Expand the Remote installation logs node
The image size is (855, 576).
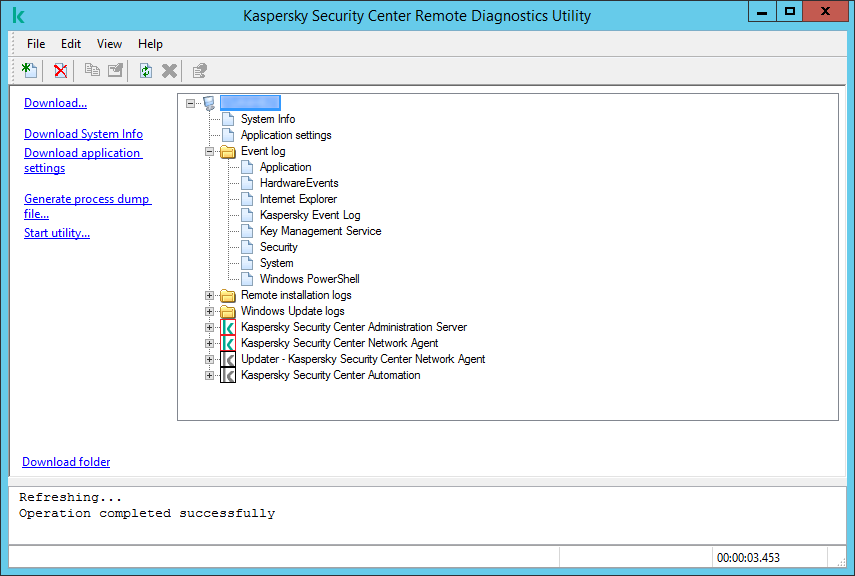coord(208,295)
